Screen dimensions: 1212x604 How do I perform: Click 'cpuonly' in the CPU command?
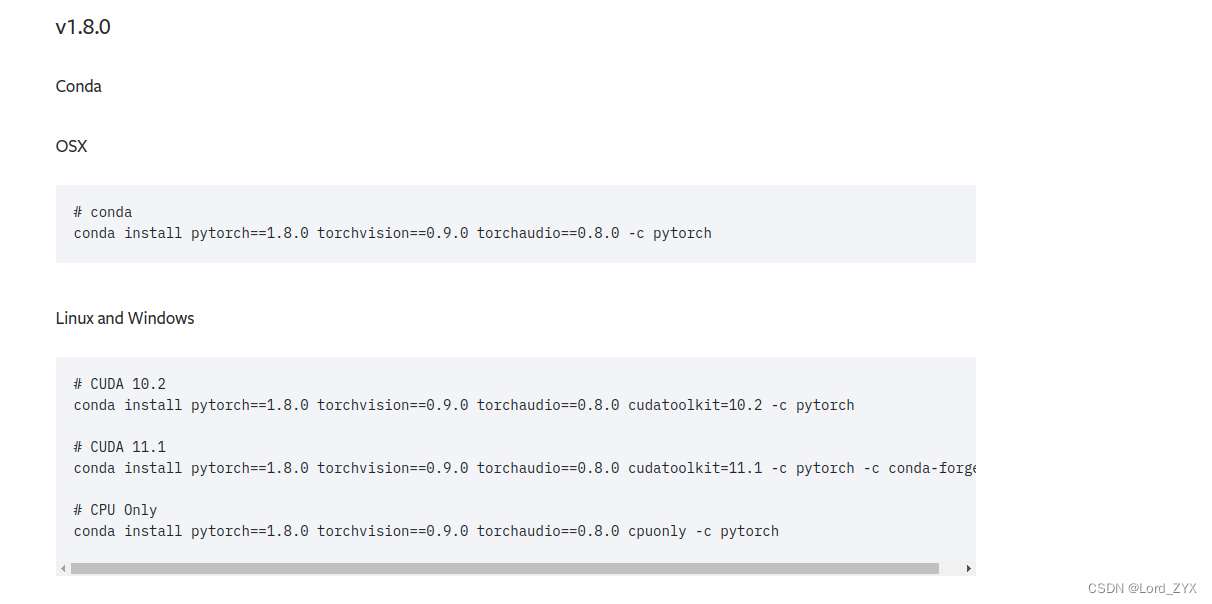coord(657,531)
